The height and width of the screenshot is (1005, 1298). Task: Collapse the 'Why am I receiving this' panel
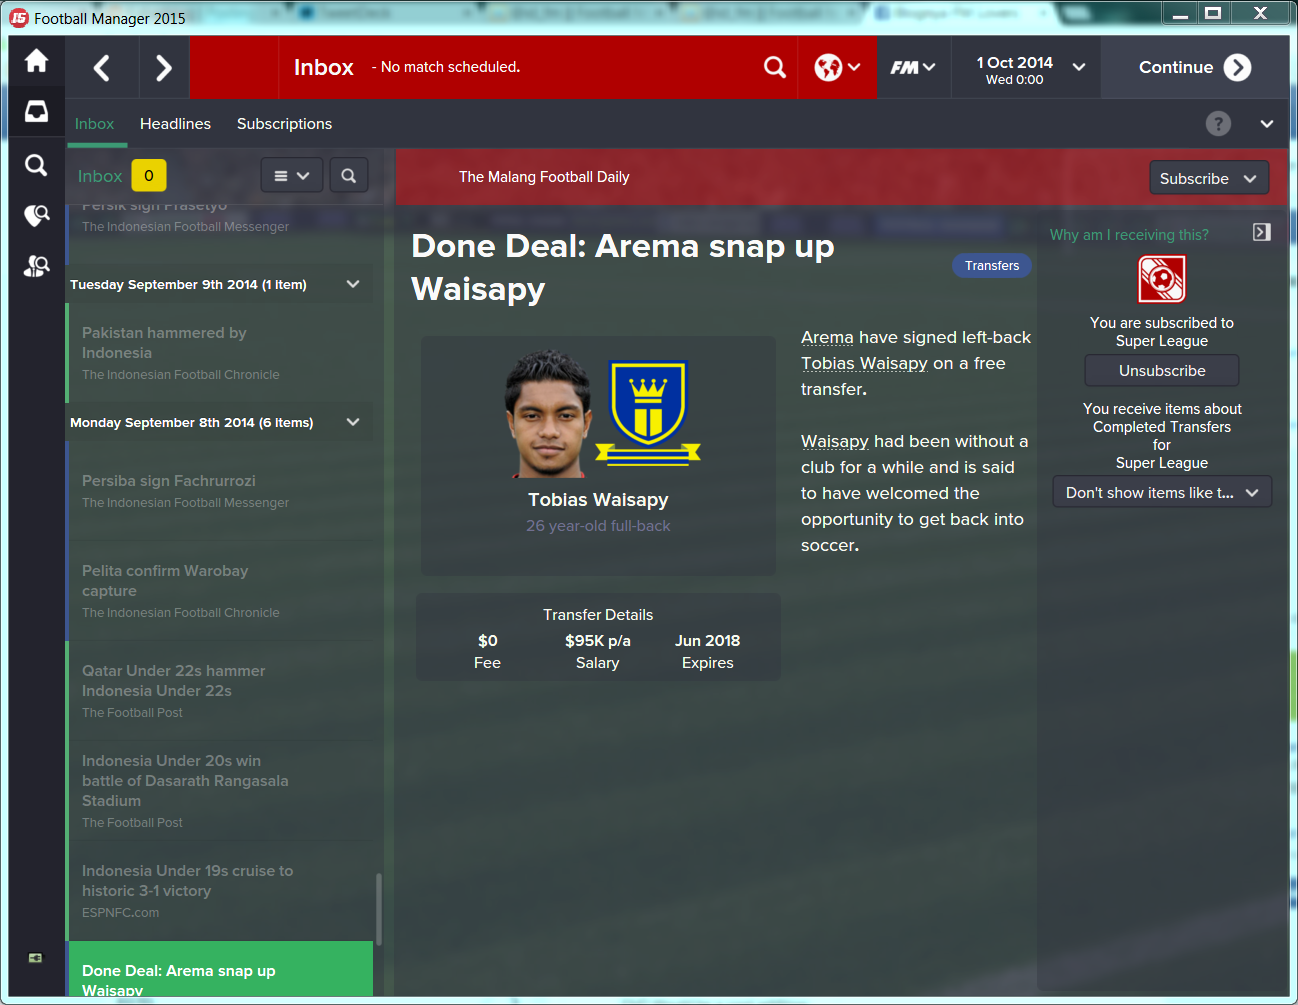[1262, 232]
